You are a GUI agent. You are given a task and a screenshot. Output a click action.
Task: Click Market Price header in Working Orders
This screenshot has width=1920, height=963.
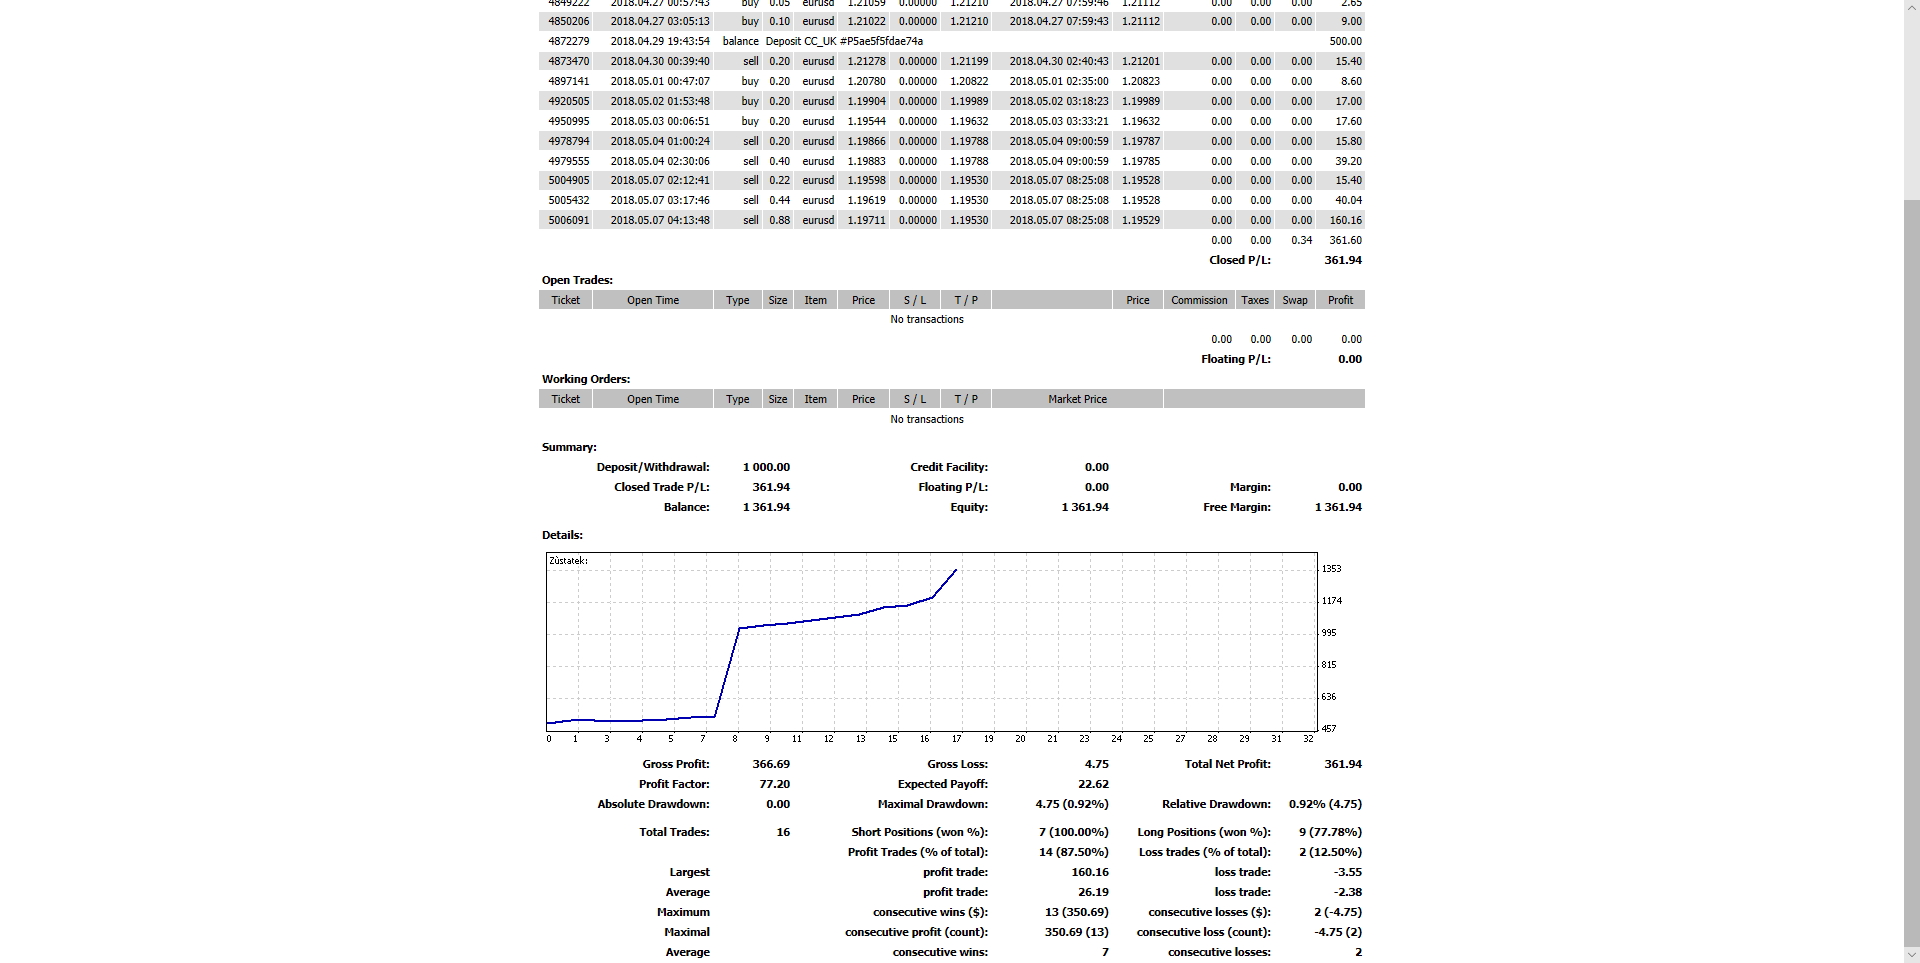coord(1077,399)
